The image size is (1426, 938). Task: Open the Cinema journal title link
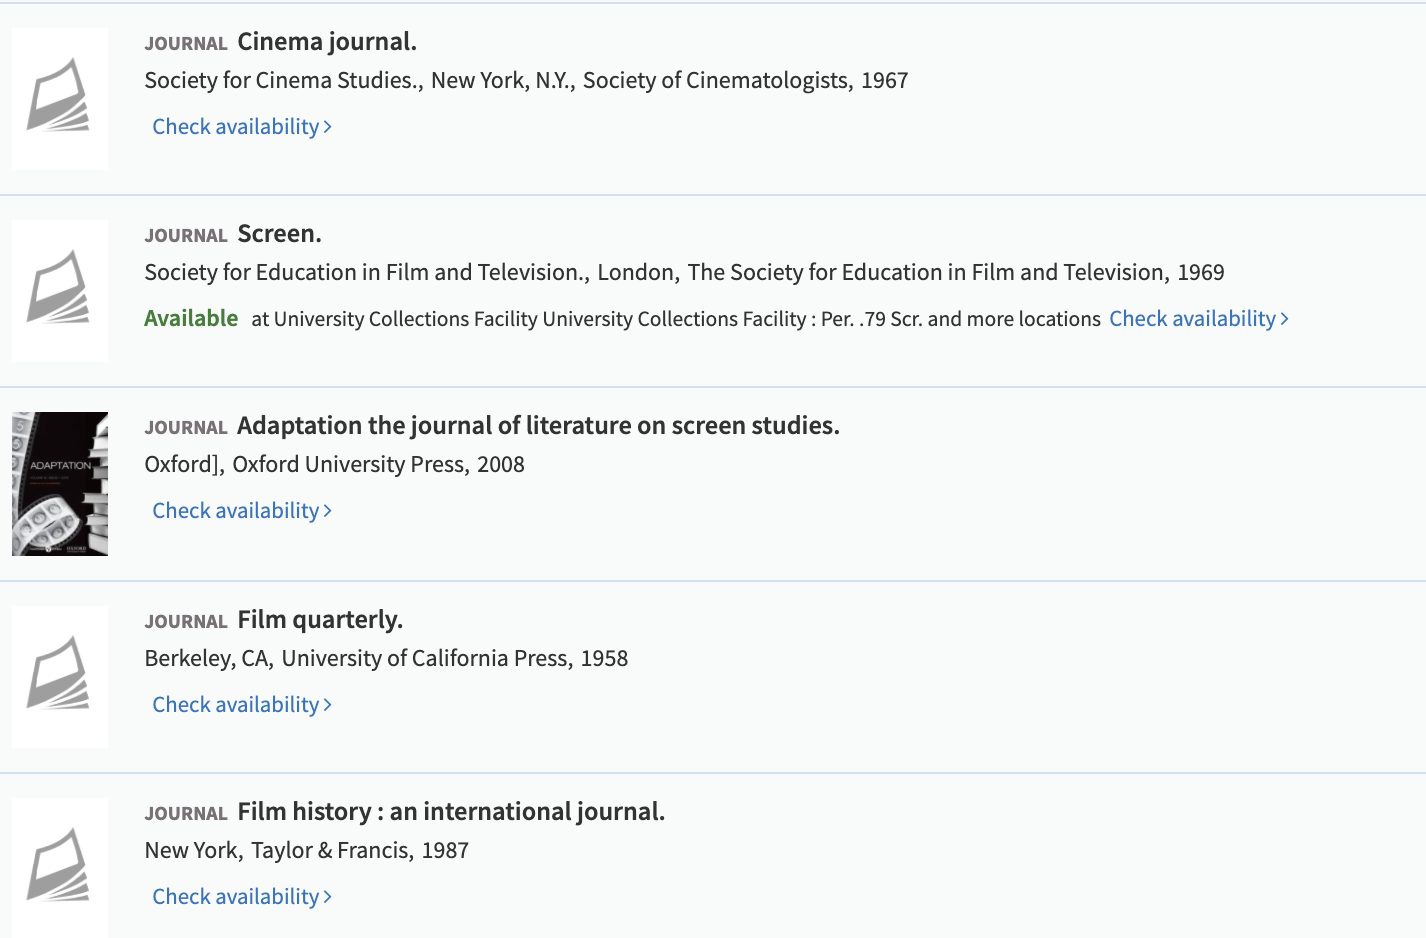pyautogui.click(x=326, y=42)
